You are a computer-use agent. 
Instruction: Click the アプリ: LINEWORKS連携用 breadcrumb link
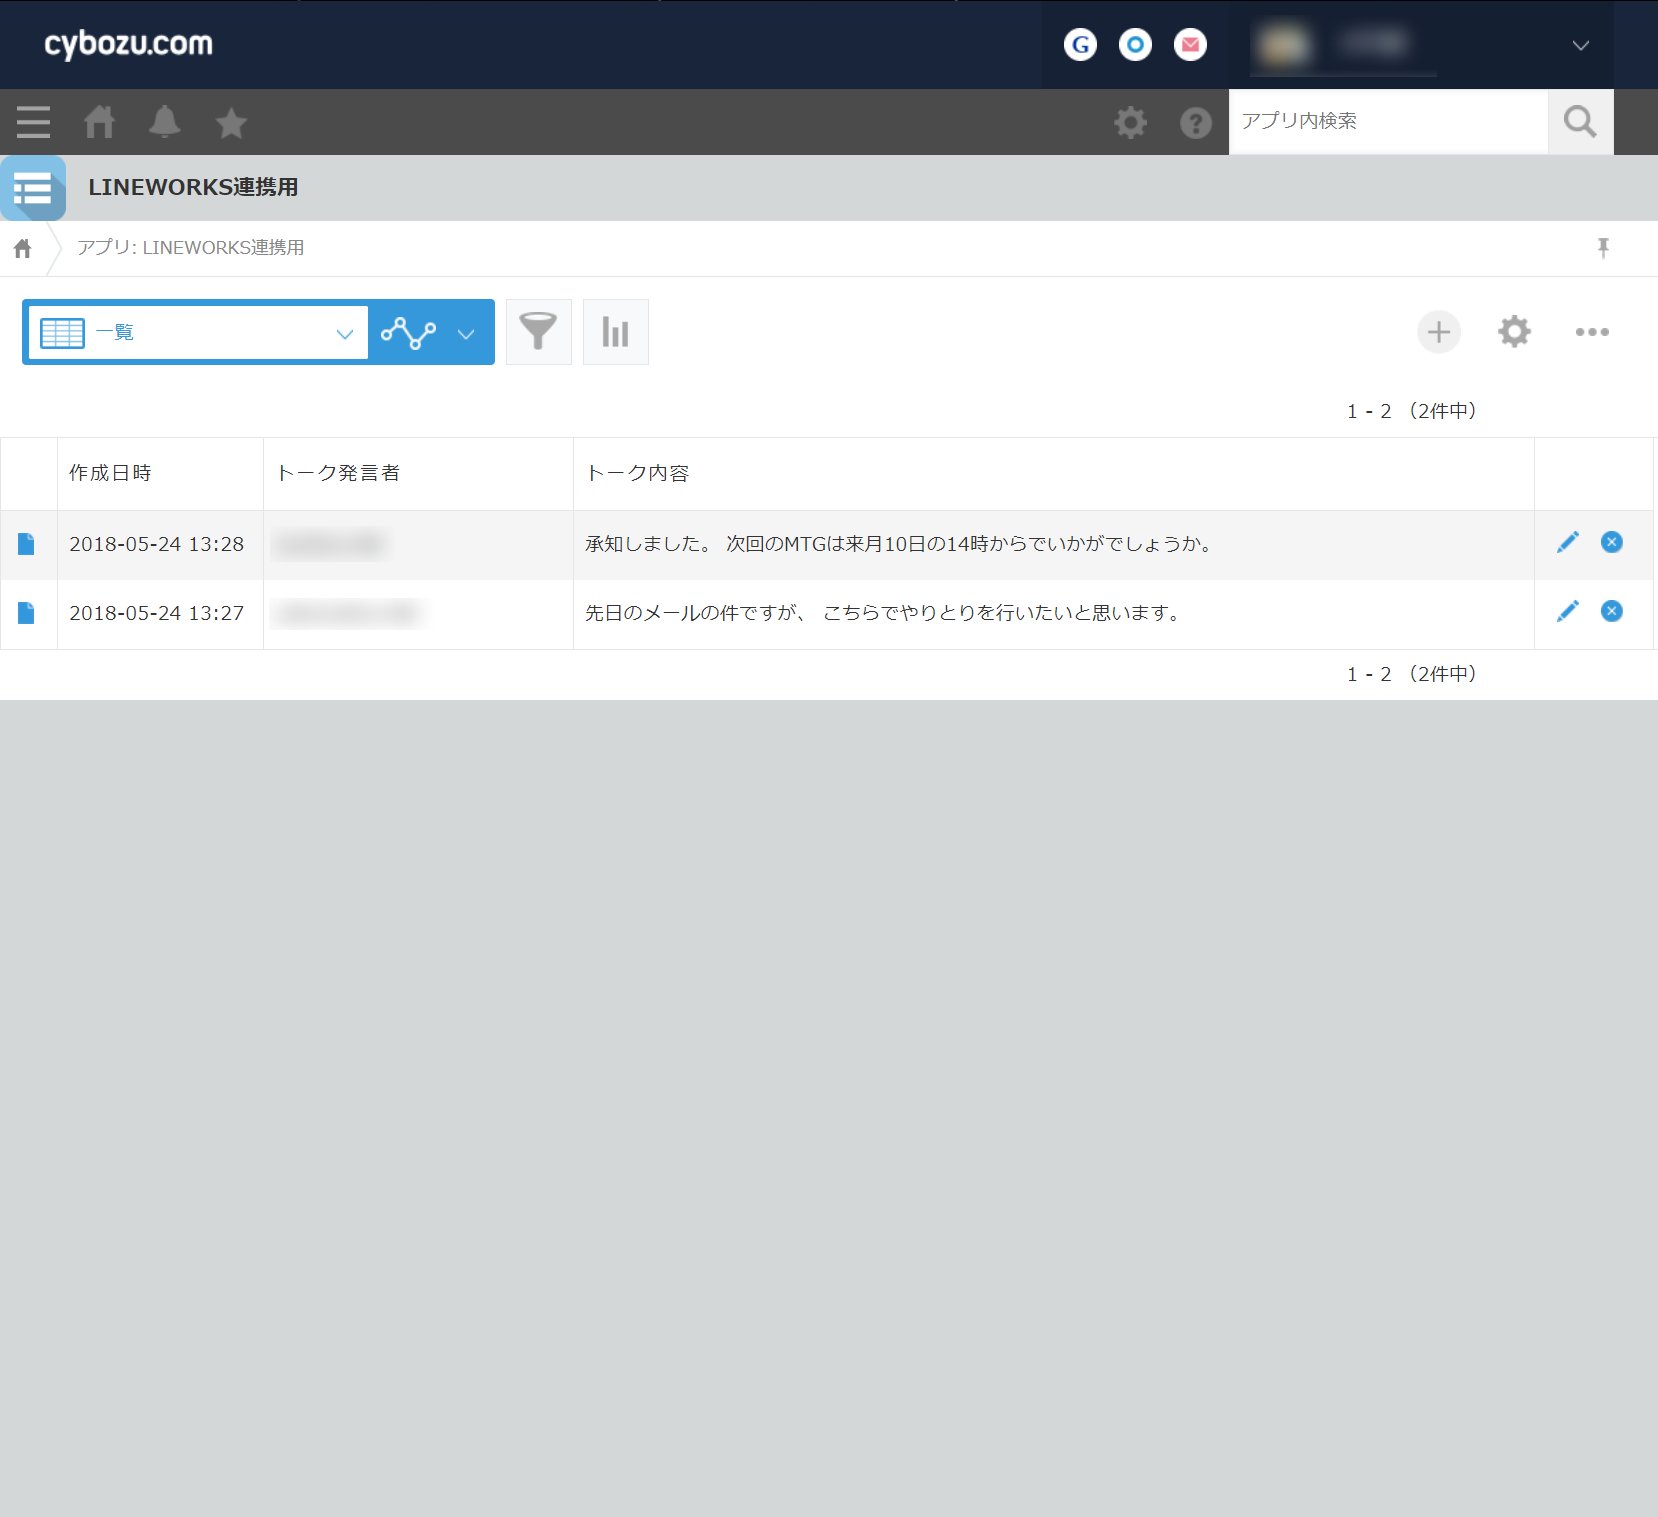pos(190,248)
